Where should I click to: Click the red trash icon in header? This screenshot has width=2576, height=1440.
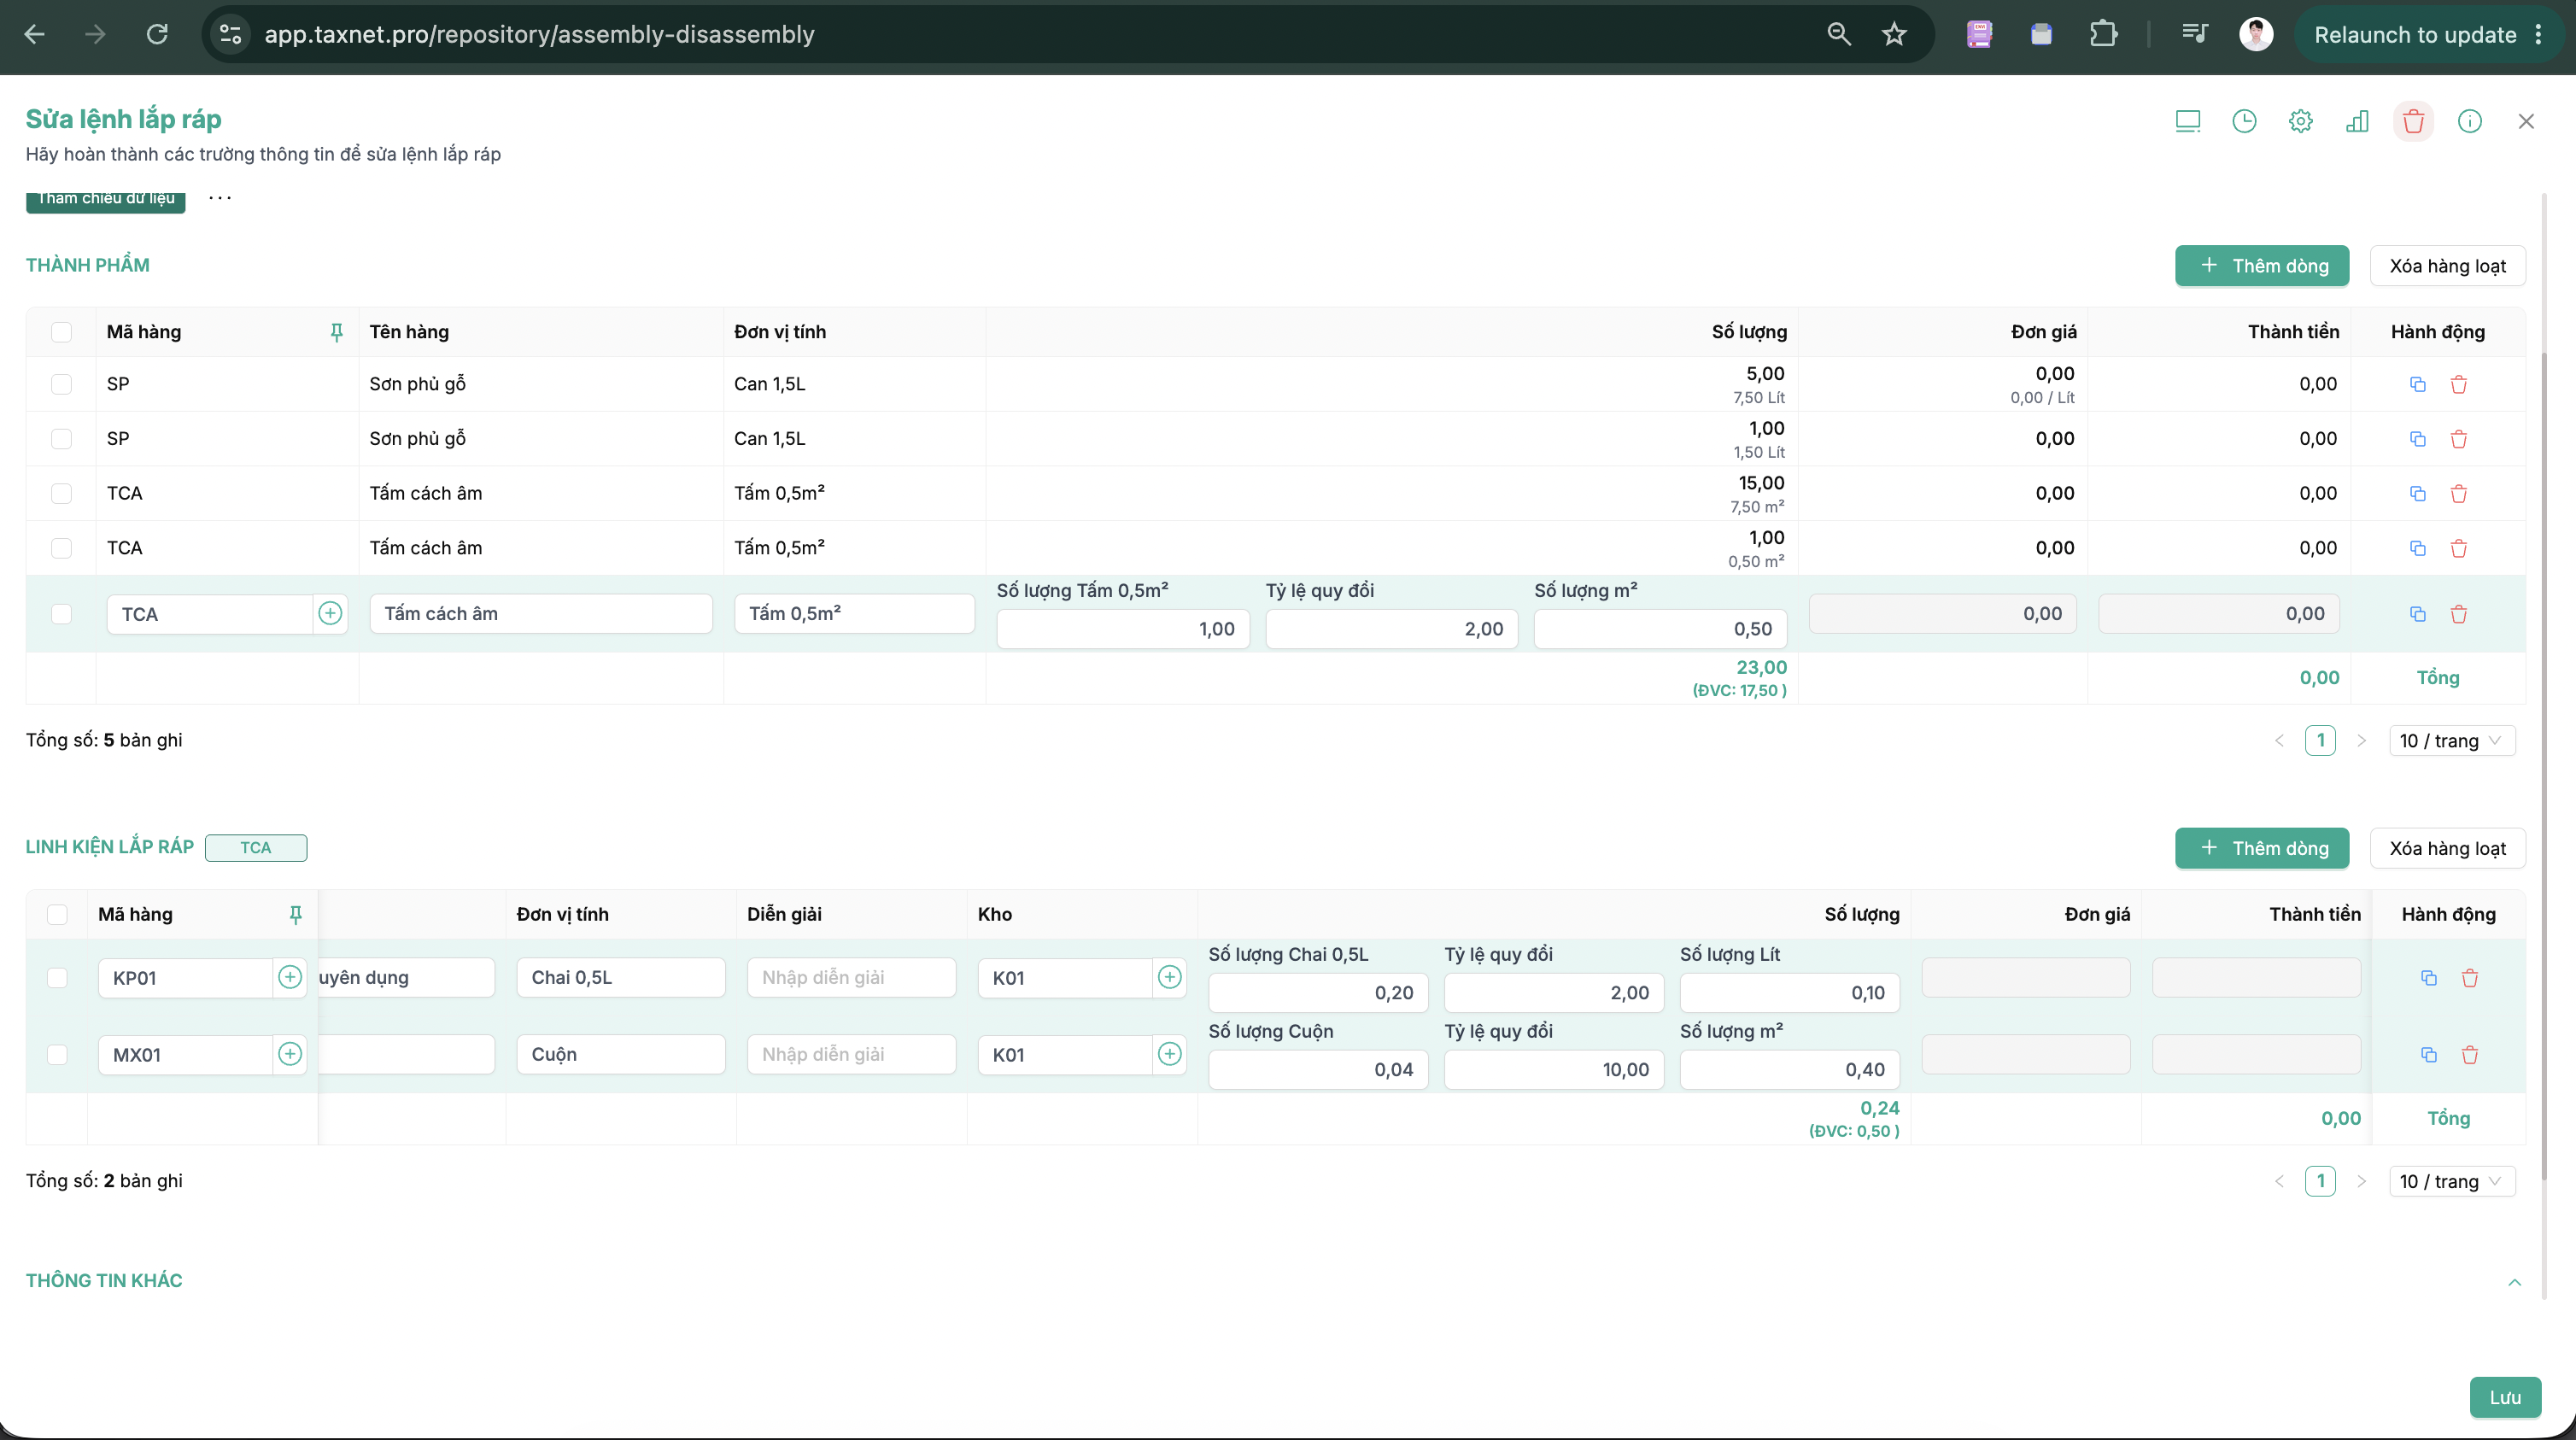pos(2413,121)
